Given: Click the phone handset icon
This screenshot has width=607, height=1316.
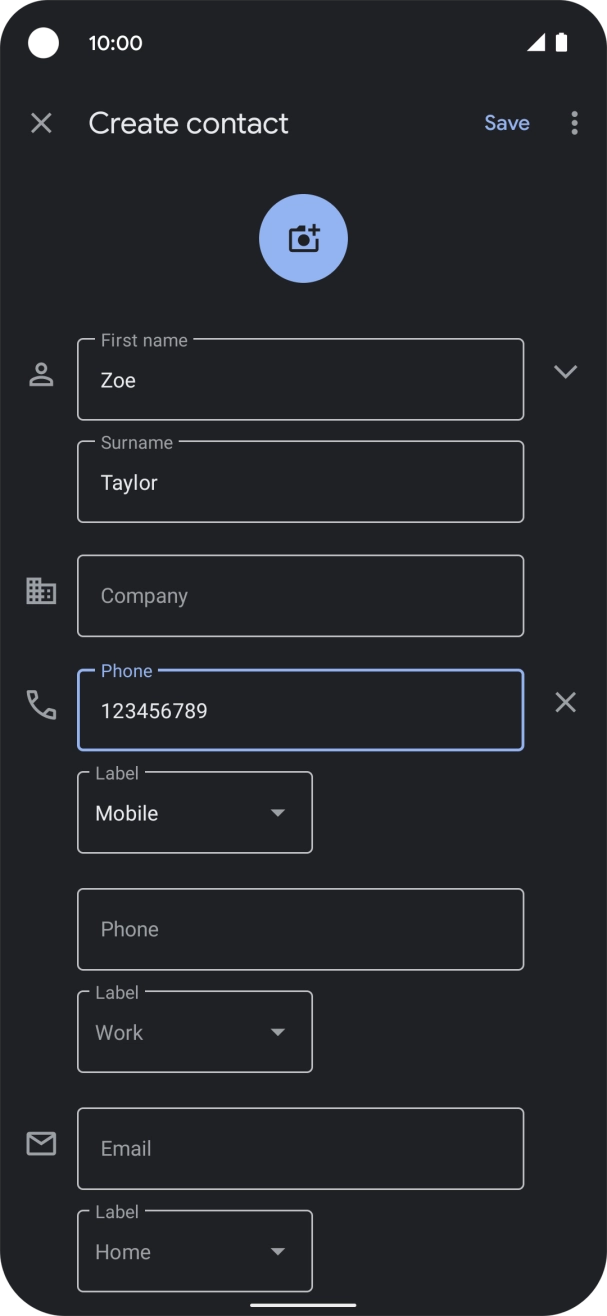Looking at the screenshot, I should click(41, 705).
